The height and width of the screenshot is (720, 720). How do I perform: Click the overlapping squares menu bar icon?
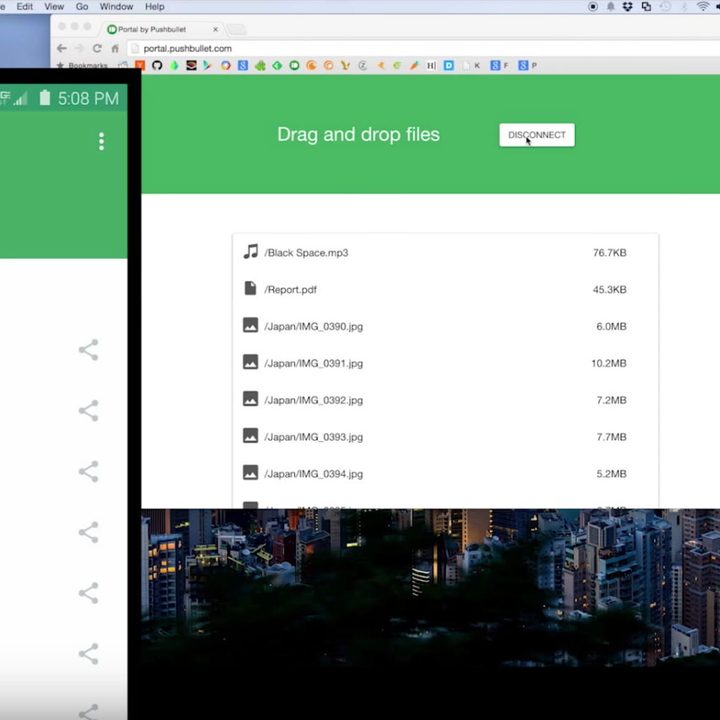pyautogui.click(x=646, y=6)
